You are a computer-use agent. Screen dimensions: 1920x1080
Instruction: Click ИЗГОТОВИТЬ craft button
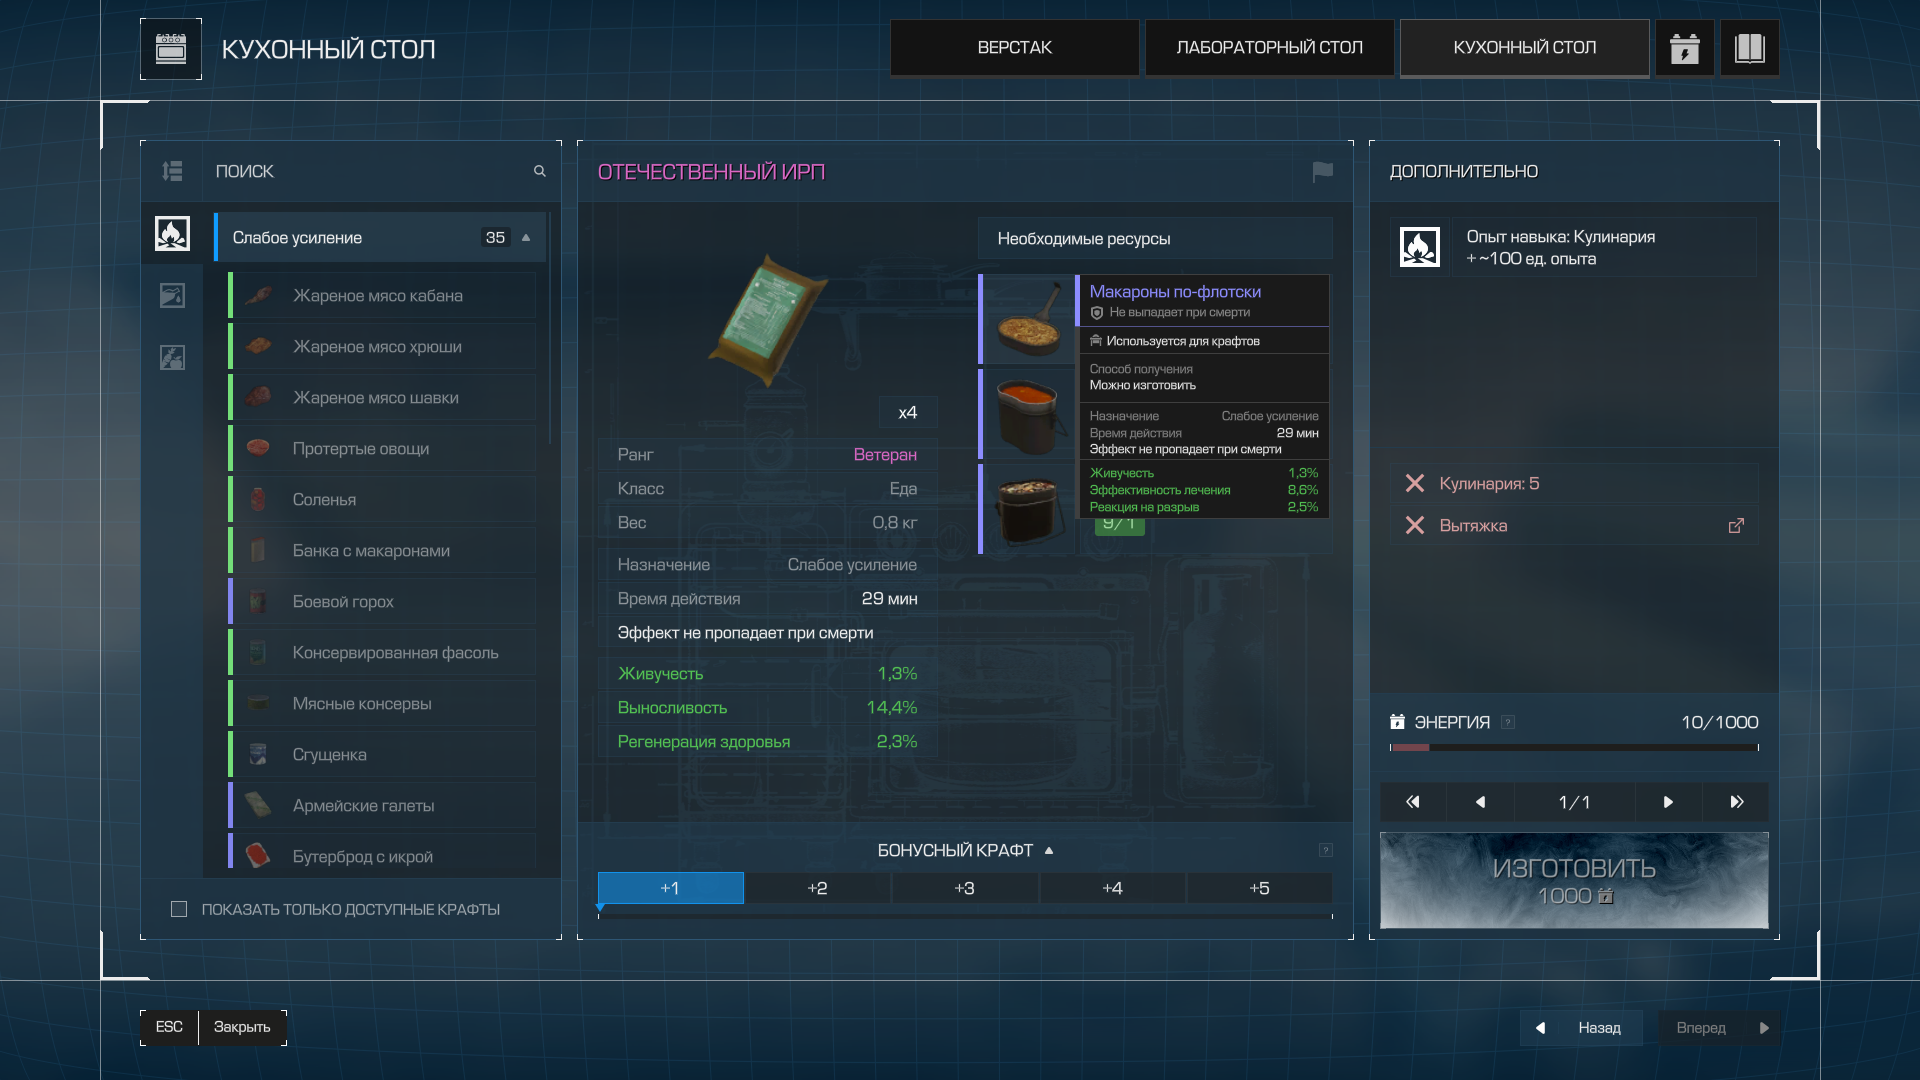pos(1574,880)
